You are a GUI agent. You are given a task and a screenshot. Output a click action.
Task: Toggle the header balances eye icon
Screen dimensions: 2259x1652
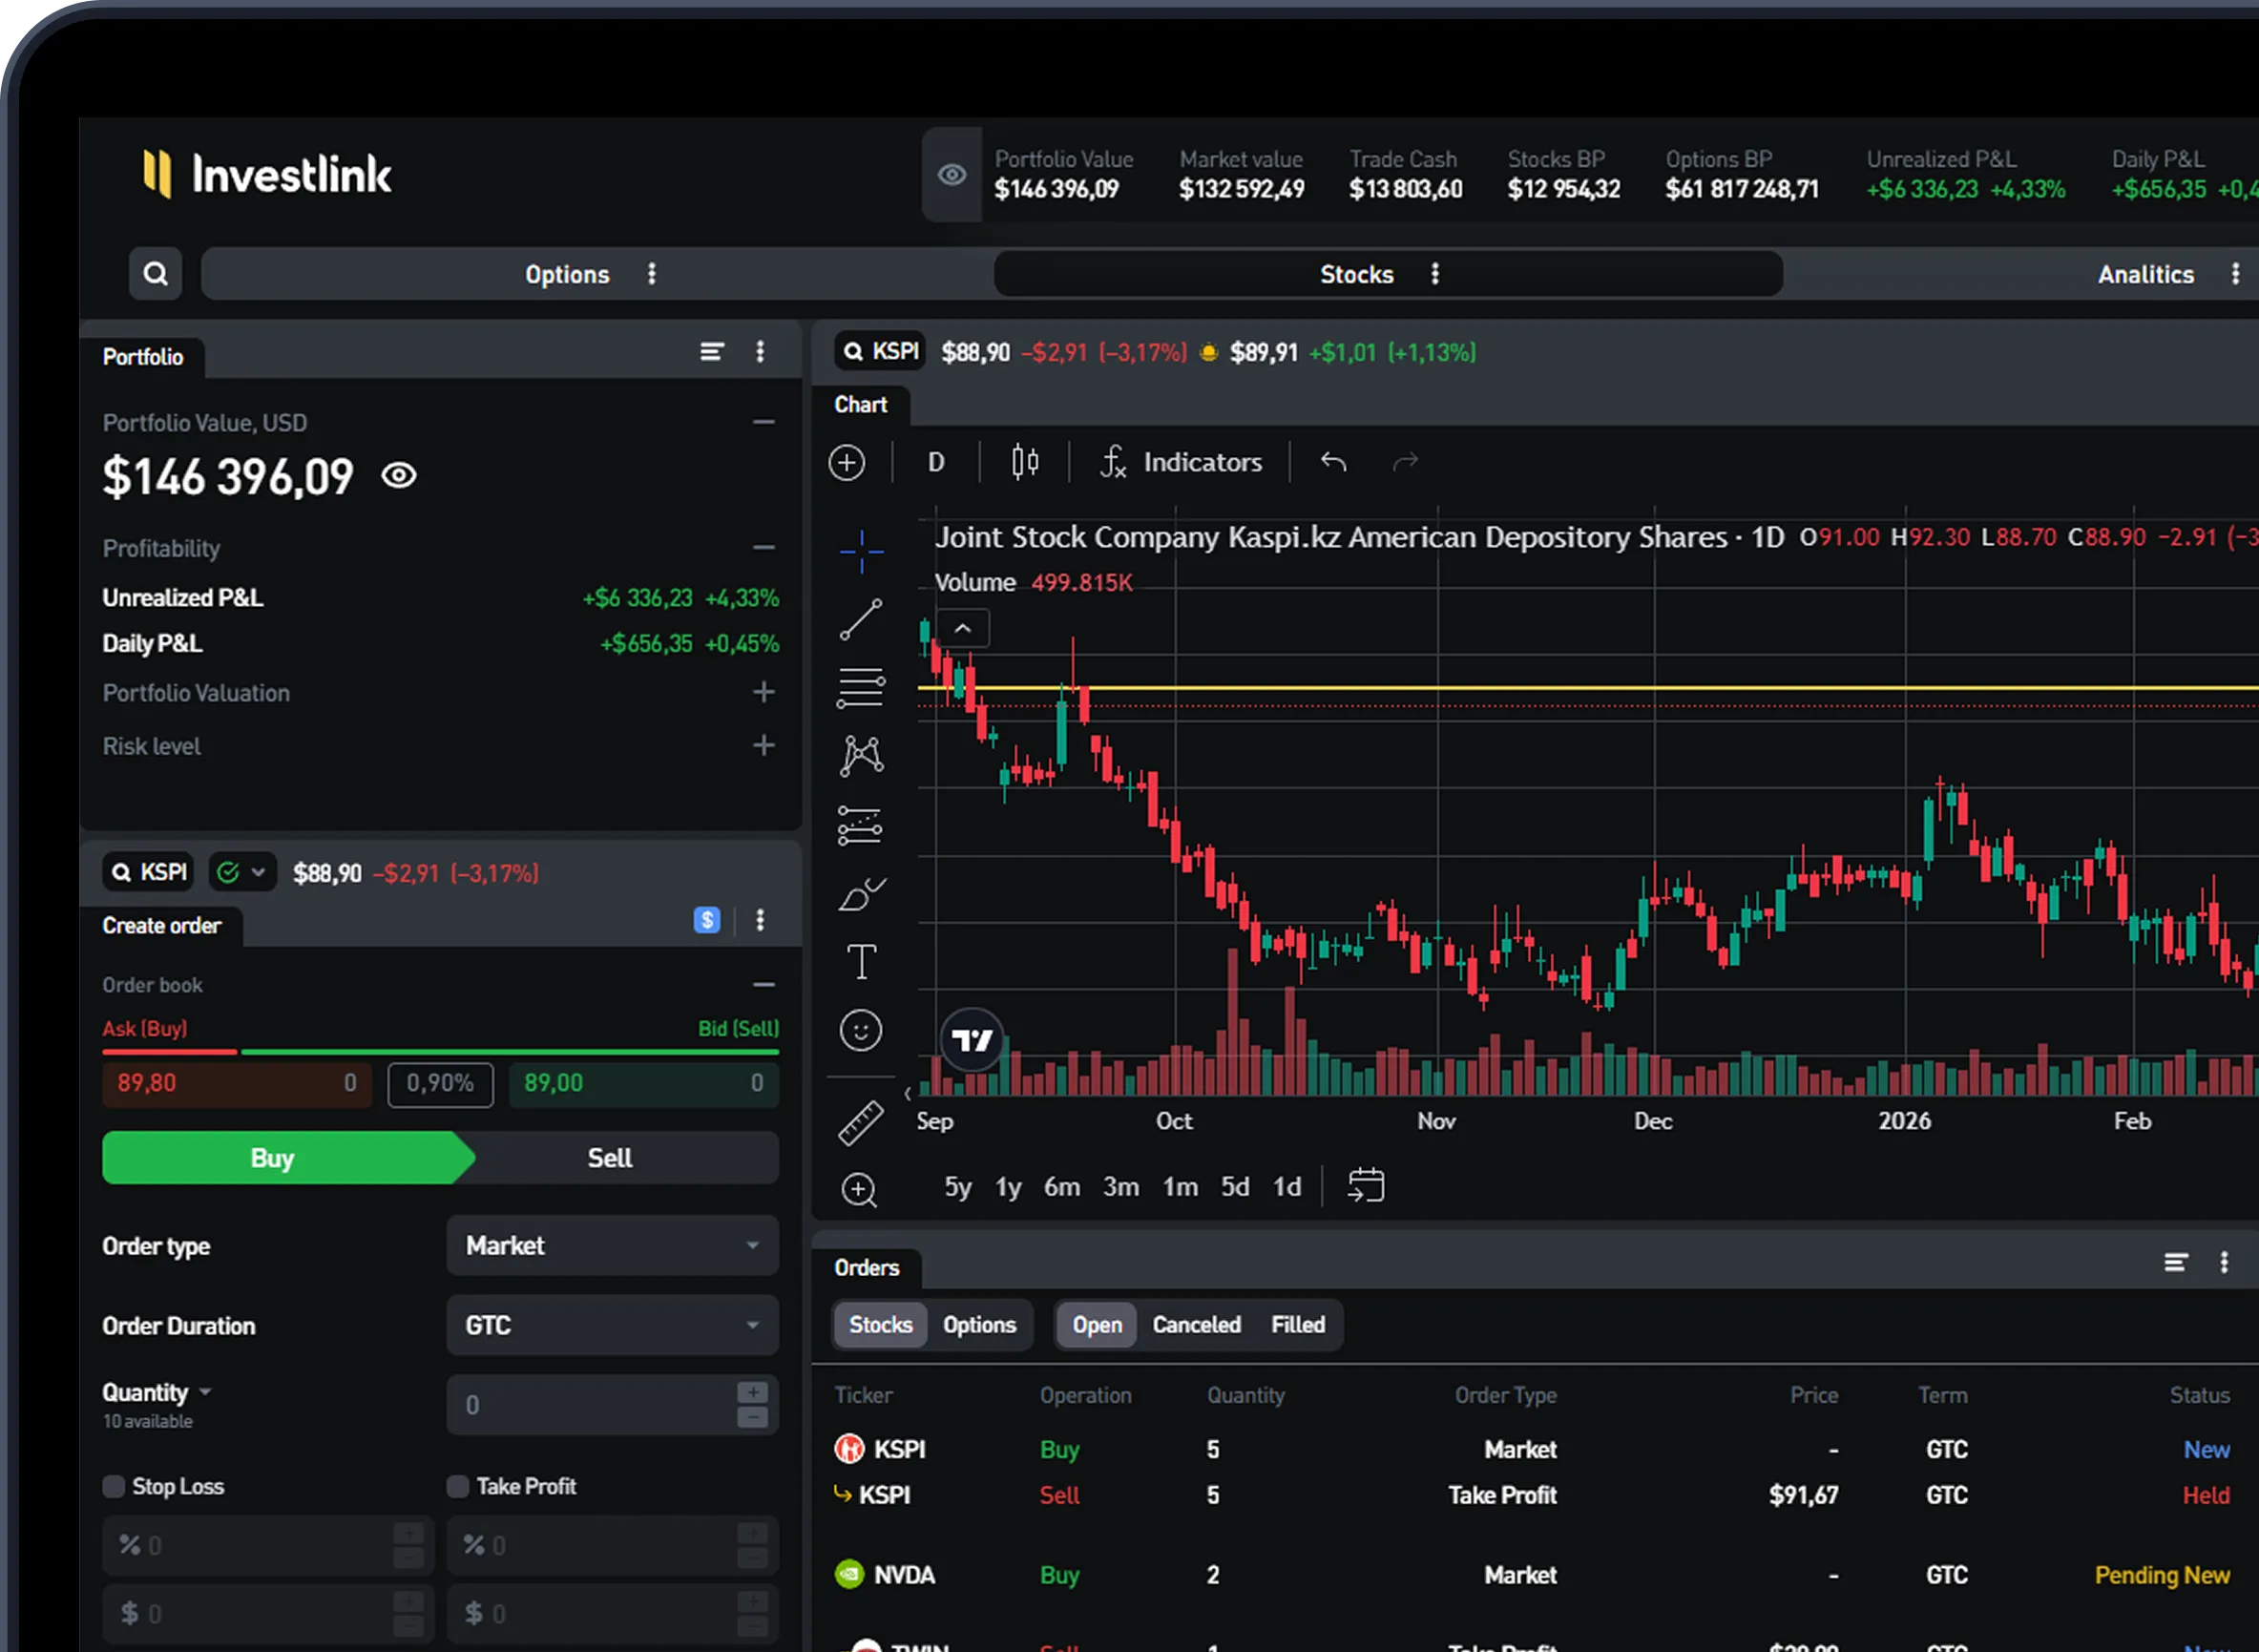(951, 175)
